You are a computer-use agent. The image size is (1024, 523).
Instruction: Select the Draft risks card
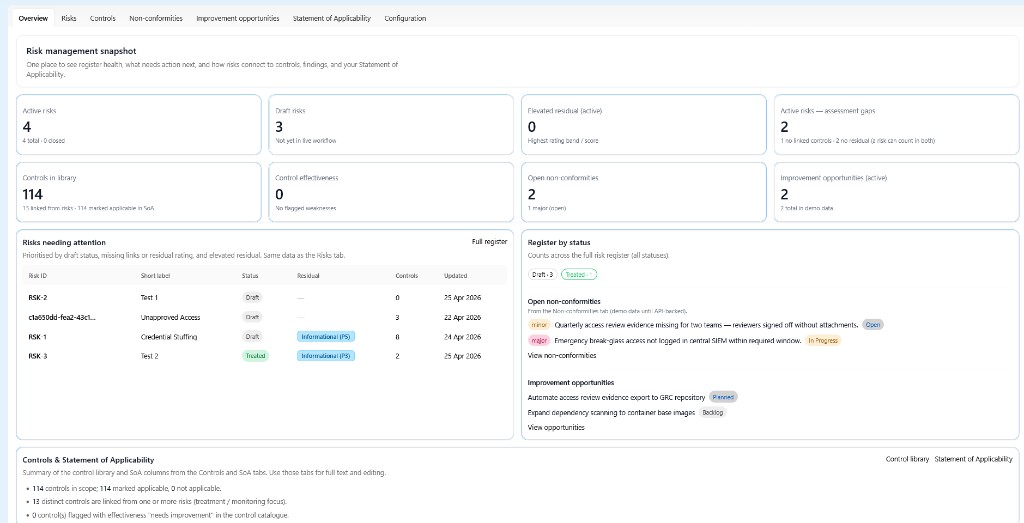click(x=391, y=125)
